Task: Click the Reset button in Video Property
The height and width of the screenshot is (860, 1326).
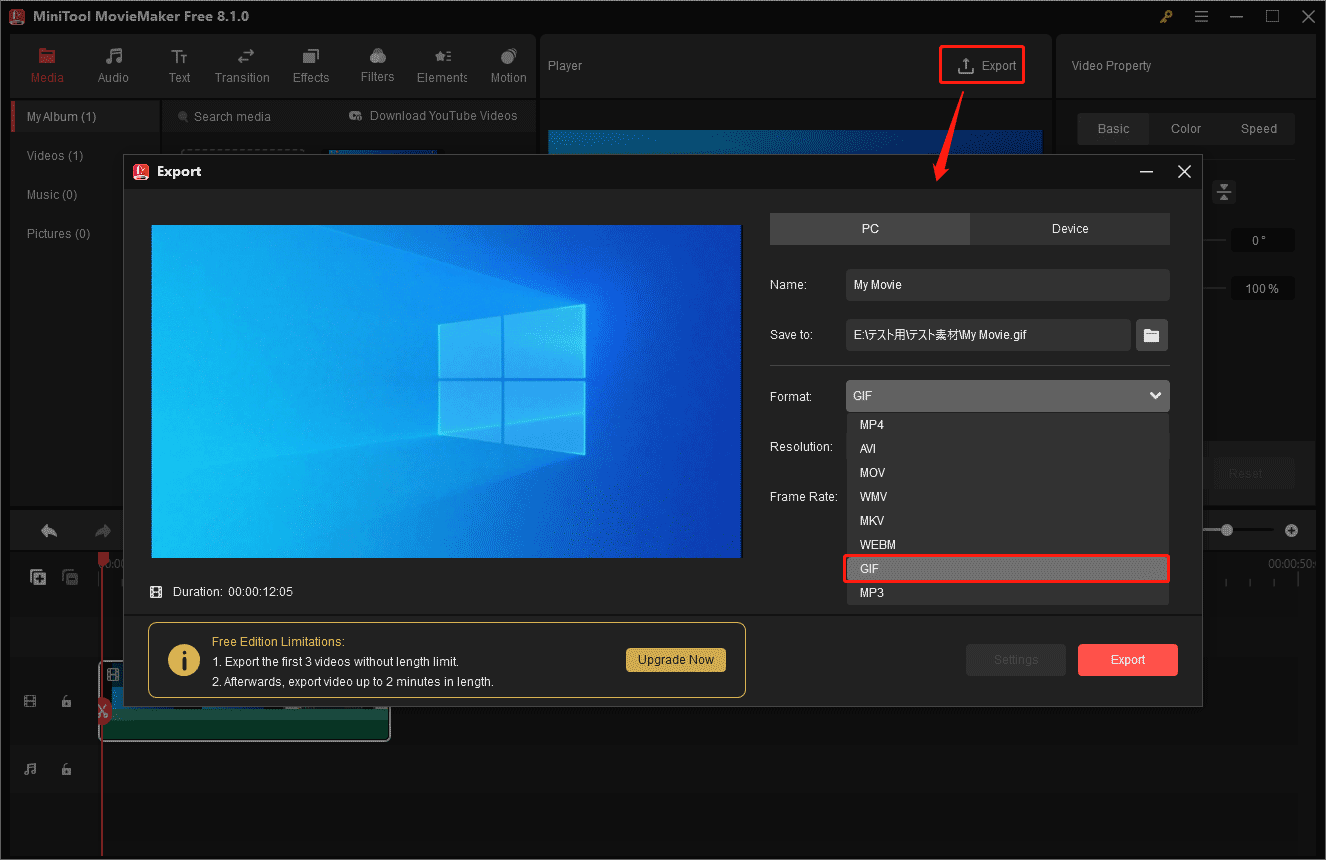Action: tap(1245, 474)
